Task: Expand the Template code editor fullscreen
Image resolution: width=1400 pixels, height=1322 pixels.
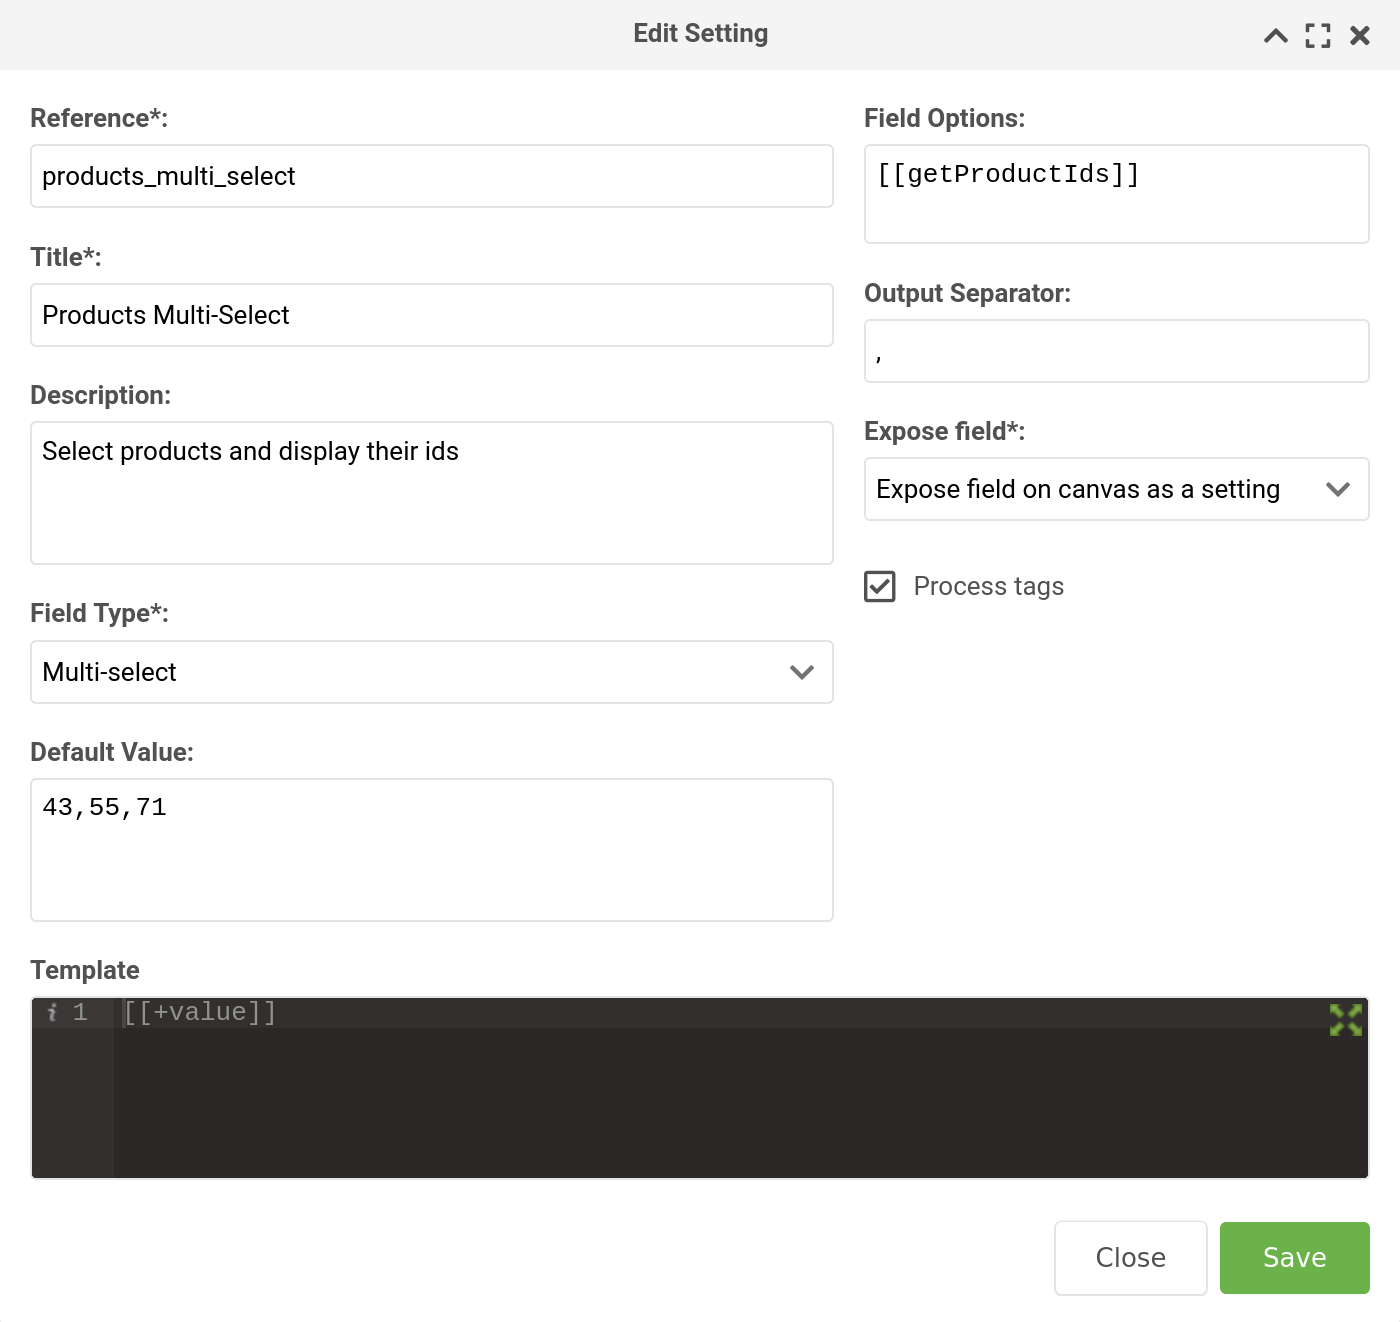Action: point(1346,1020)
